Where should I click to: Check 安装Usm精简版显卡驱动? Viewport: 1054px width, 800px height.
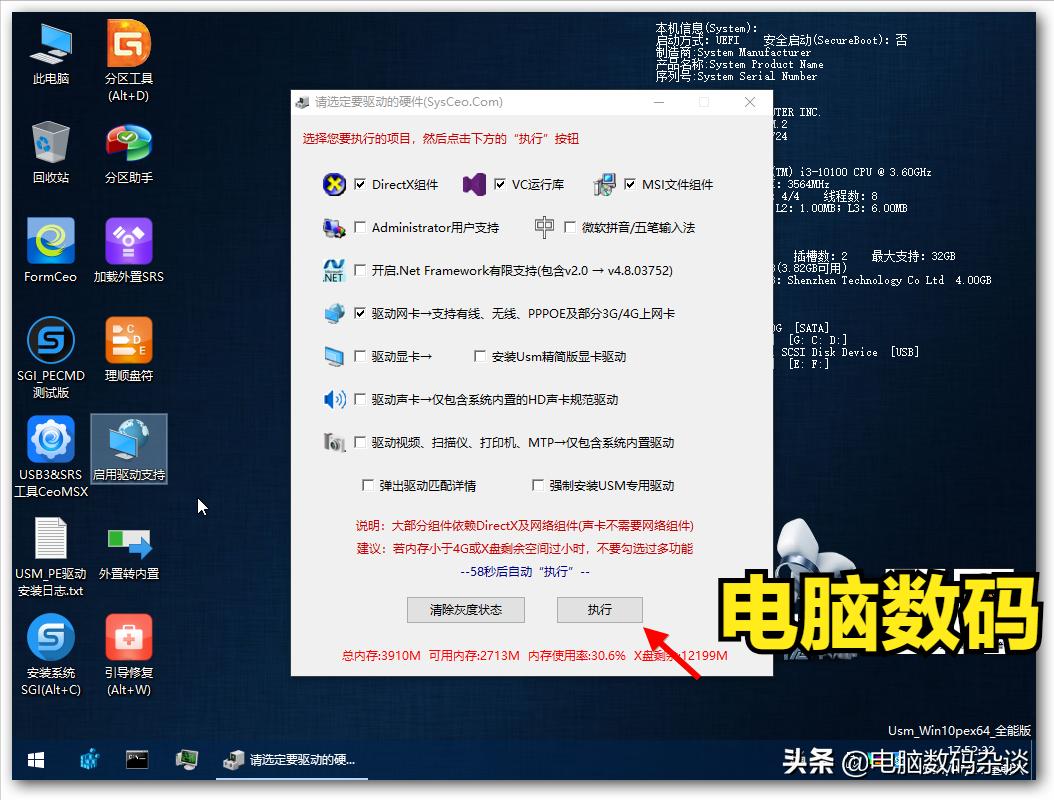478,356
